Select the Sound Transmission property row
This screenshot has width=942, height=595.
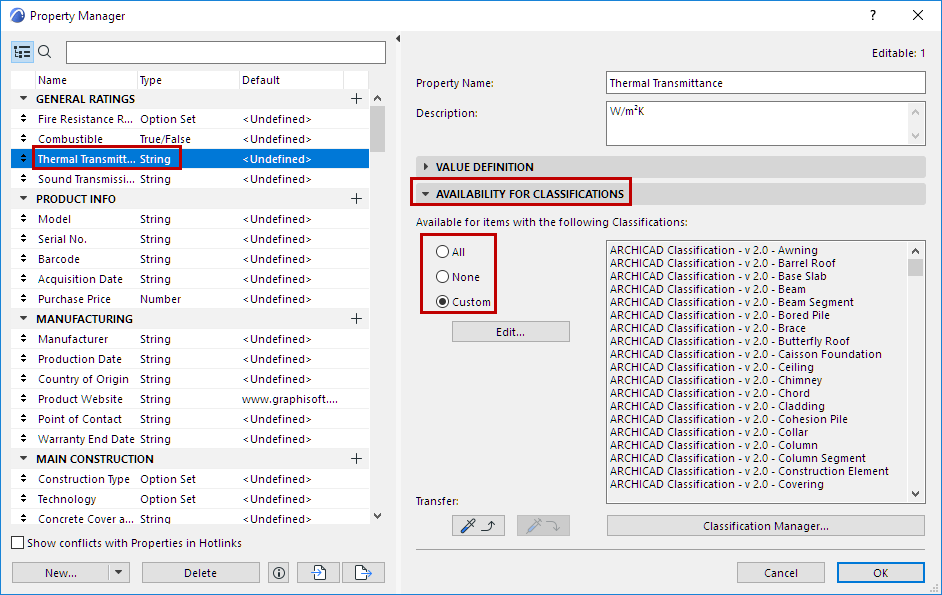190,178
